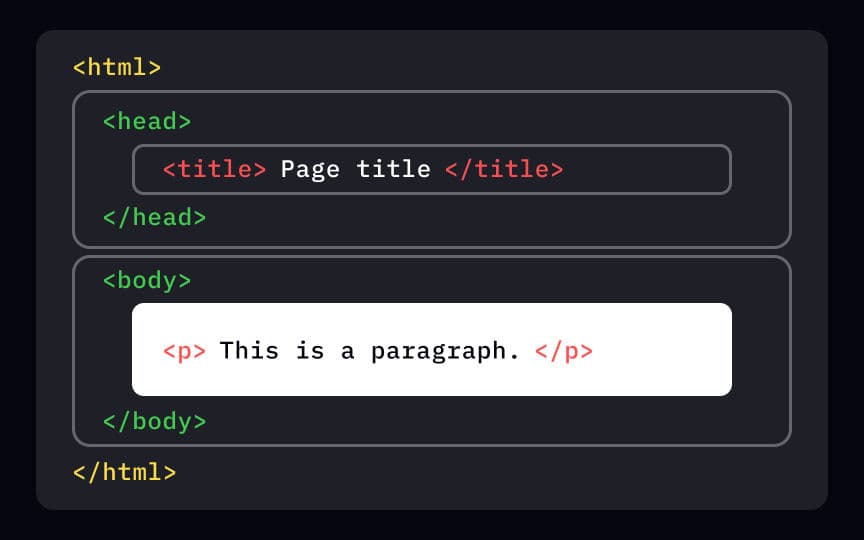864x540 pixels.
Task: Select the green closing </body> tag
Action: point(155,421)
